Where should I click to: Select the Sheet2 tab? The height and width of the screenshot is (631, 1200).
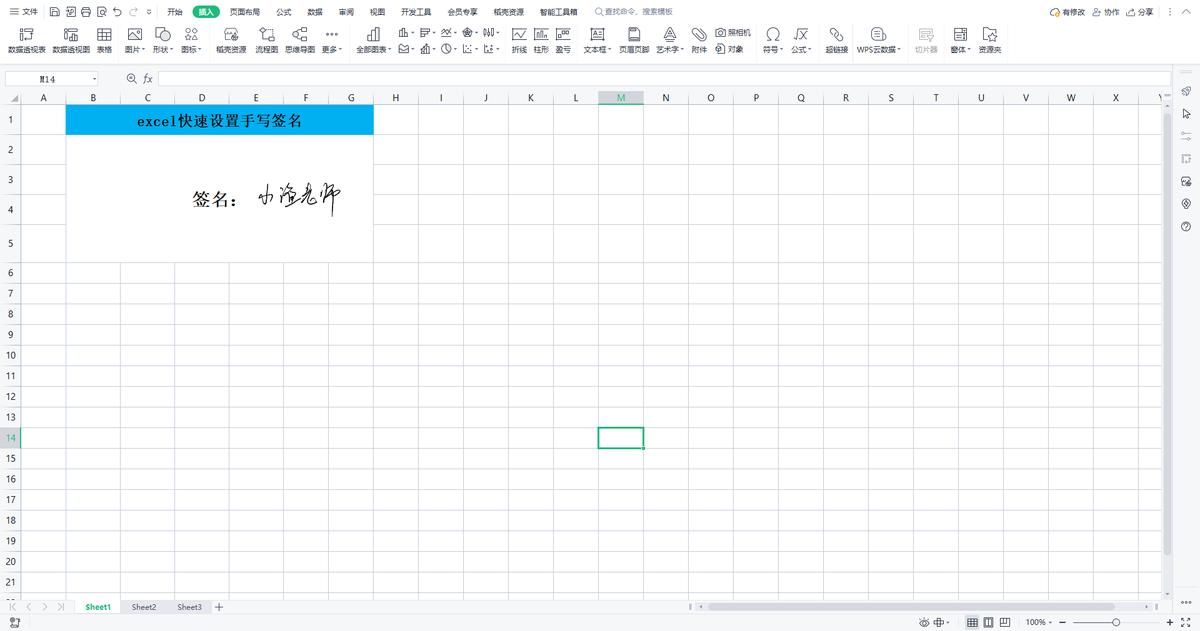(144, 607)
